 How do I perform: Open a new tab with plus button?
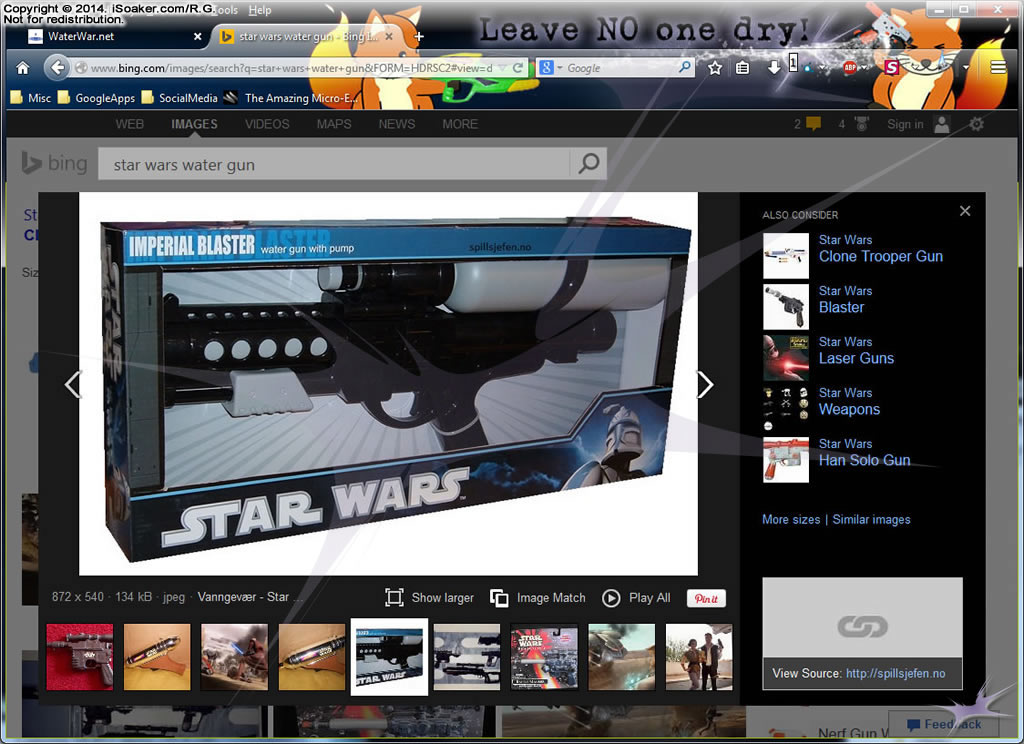[x=419, y=37]
